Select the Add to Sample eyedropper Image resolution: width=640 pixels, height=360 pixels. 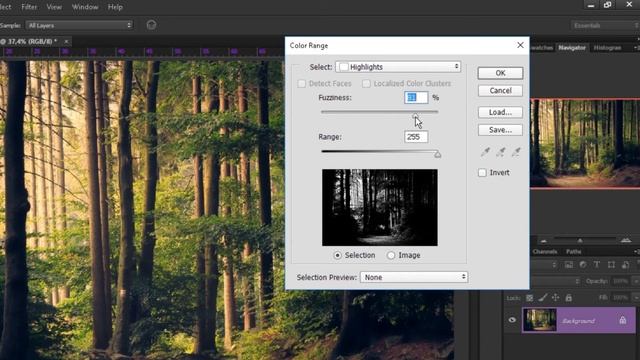click(500, 152)
